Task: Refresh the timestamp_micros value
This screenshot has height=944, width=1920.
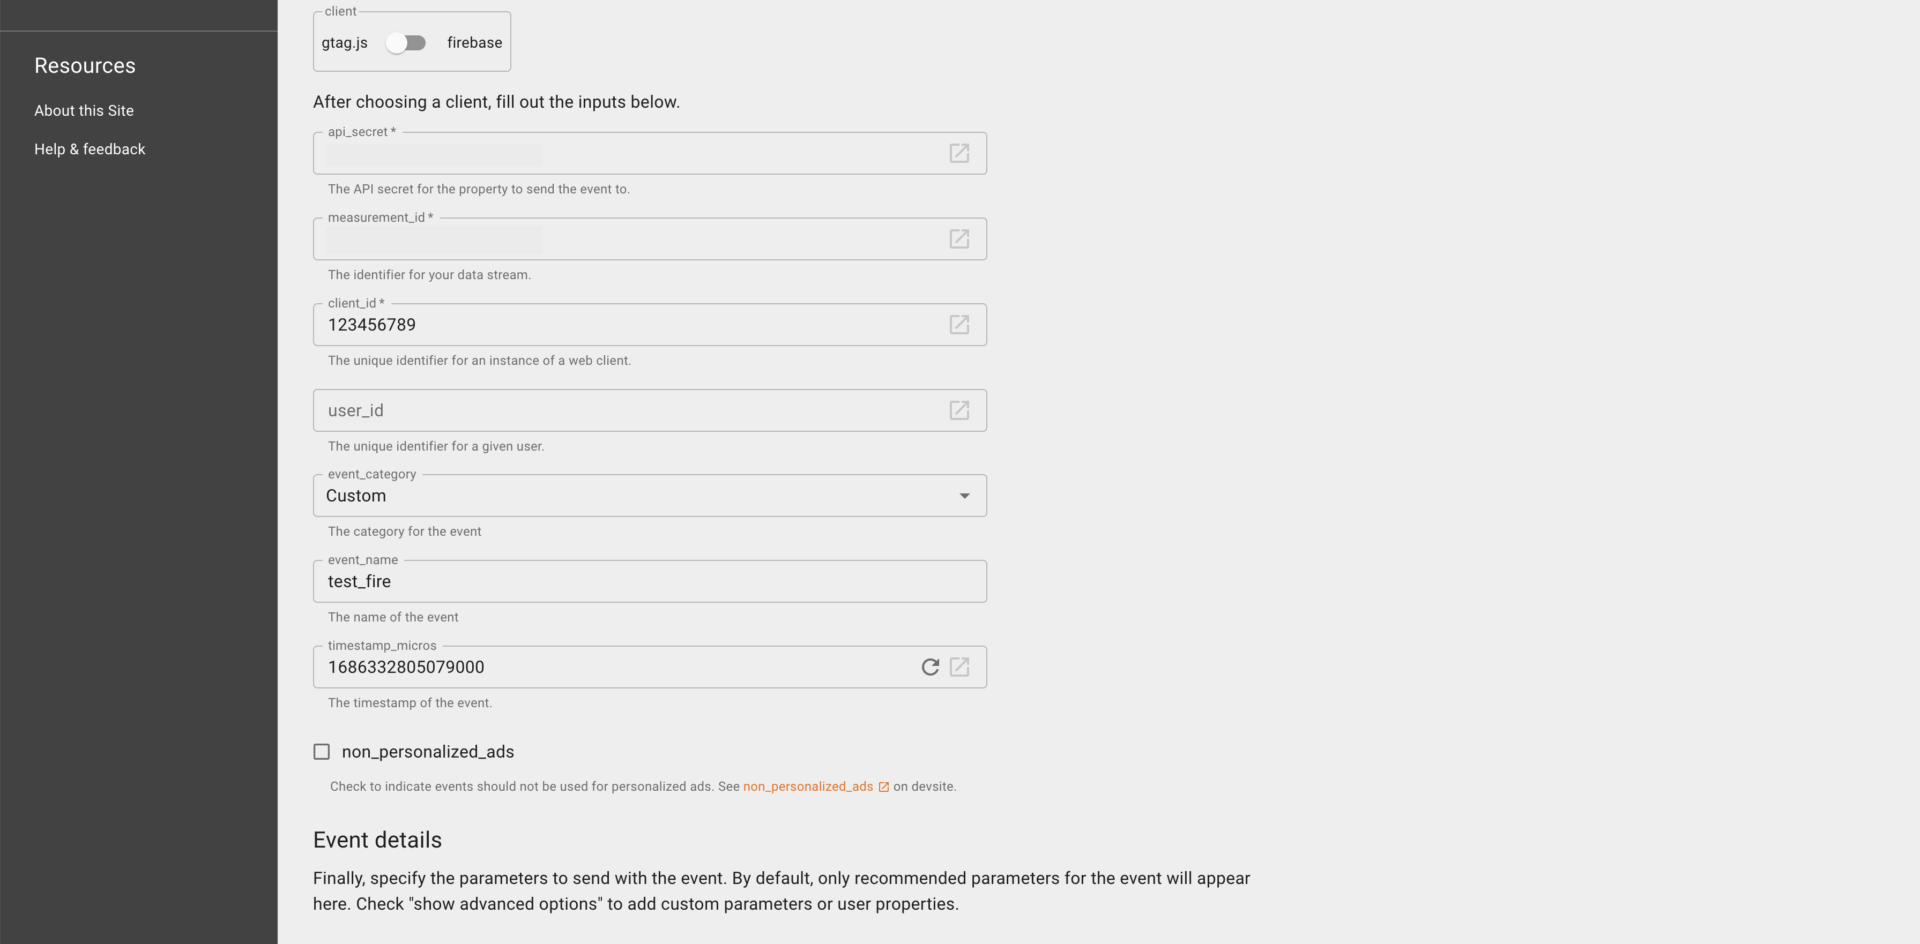Action: pos(930,667)
